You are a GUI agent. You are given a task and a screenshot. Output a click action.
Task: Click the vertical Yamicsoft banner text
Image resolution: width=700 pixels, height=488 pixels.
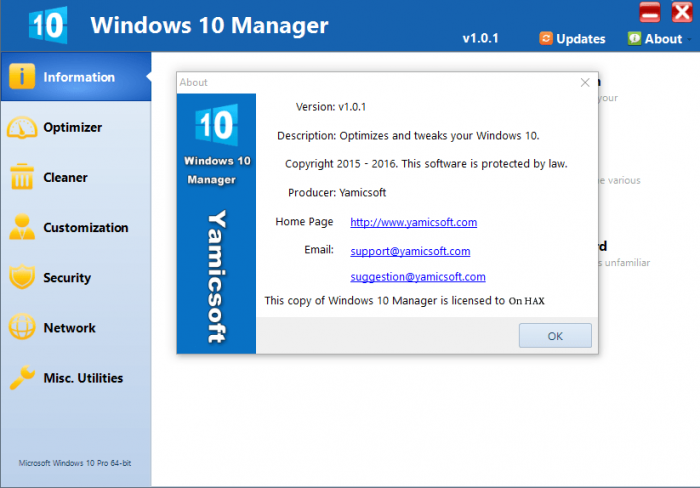pos(217,277)
